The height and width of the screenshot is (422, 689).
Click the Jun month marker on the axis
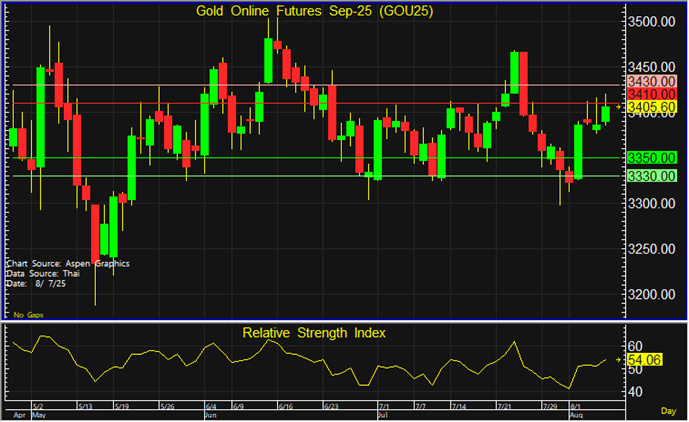(x=211, y=413)
